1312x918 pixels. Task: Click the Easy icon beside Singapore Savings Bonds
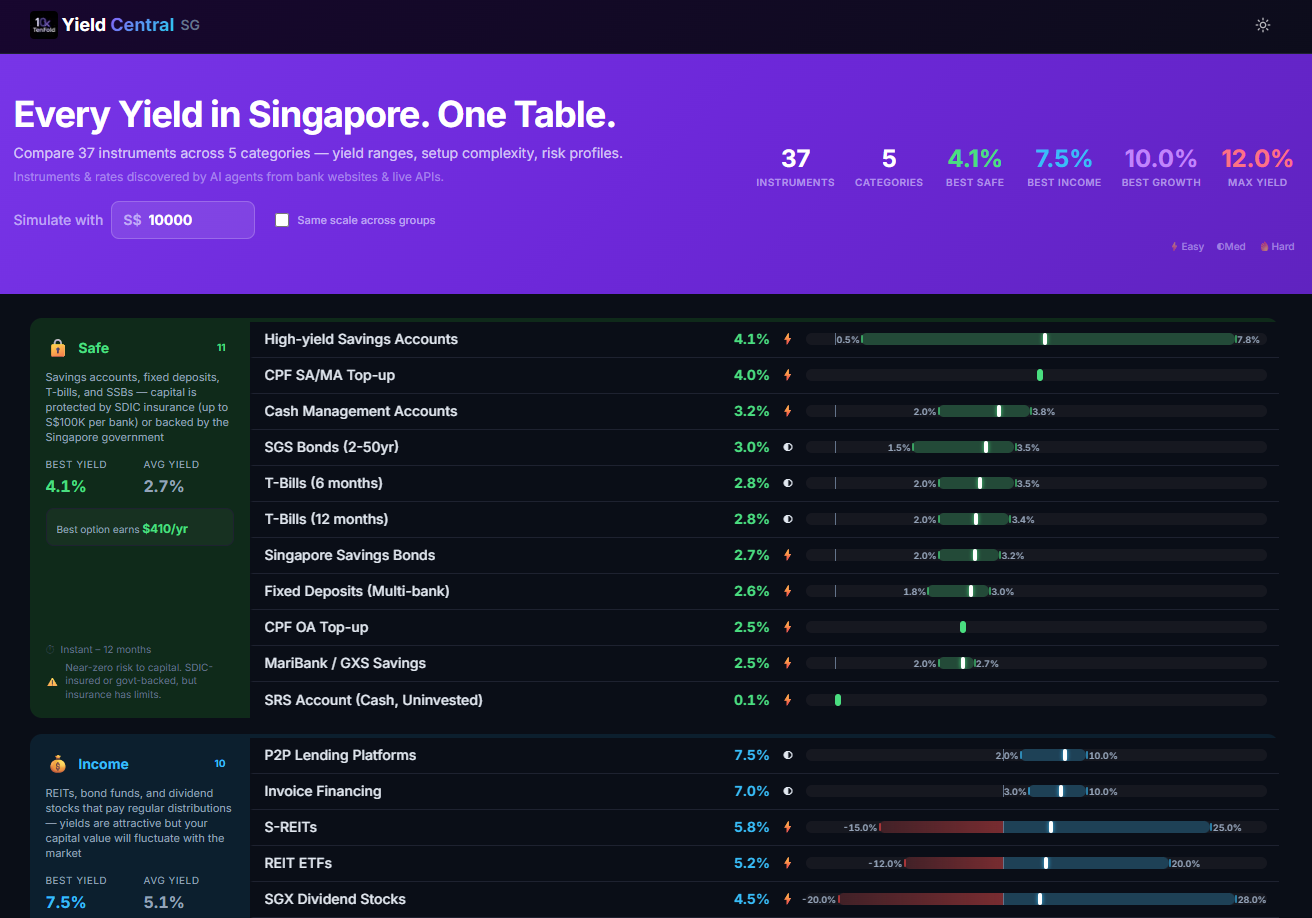pyautogui.click(x=787, y=555)
